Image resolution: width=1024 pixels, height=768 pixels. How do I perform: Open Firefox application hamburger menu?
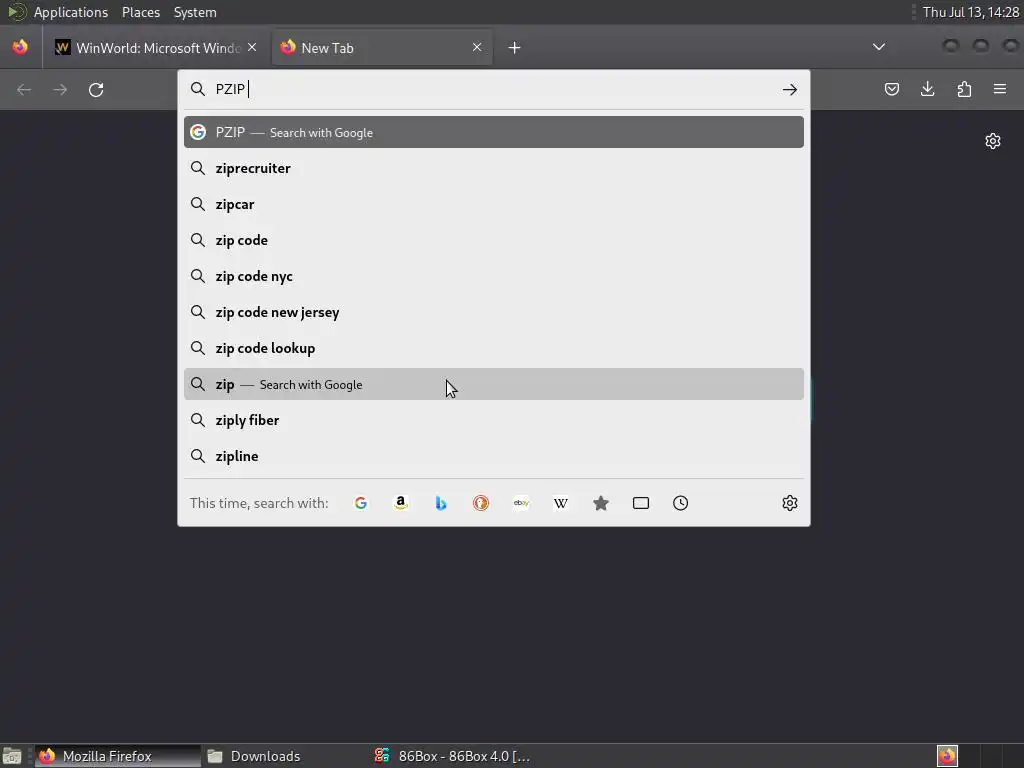[1000, 89]
